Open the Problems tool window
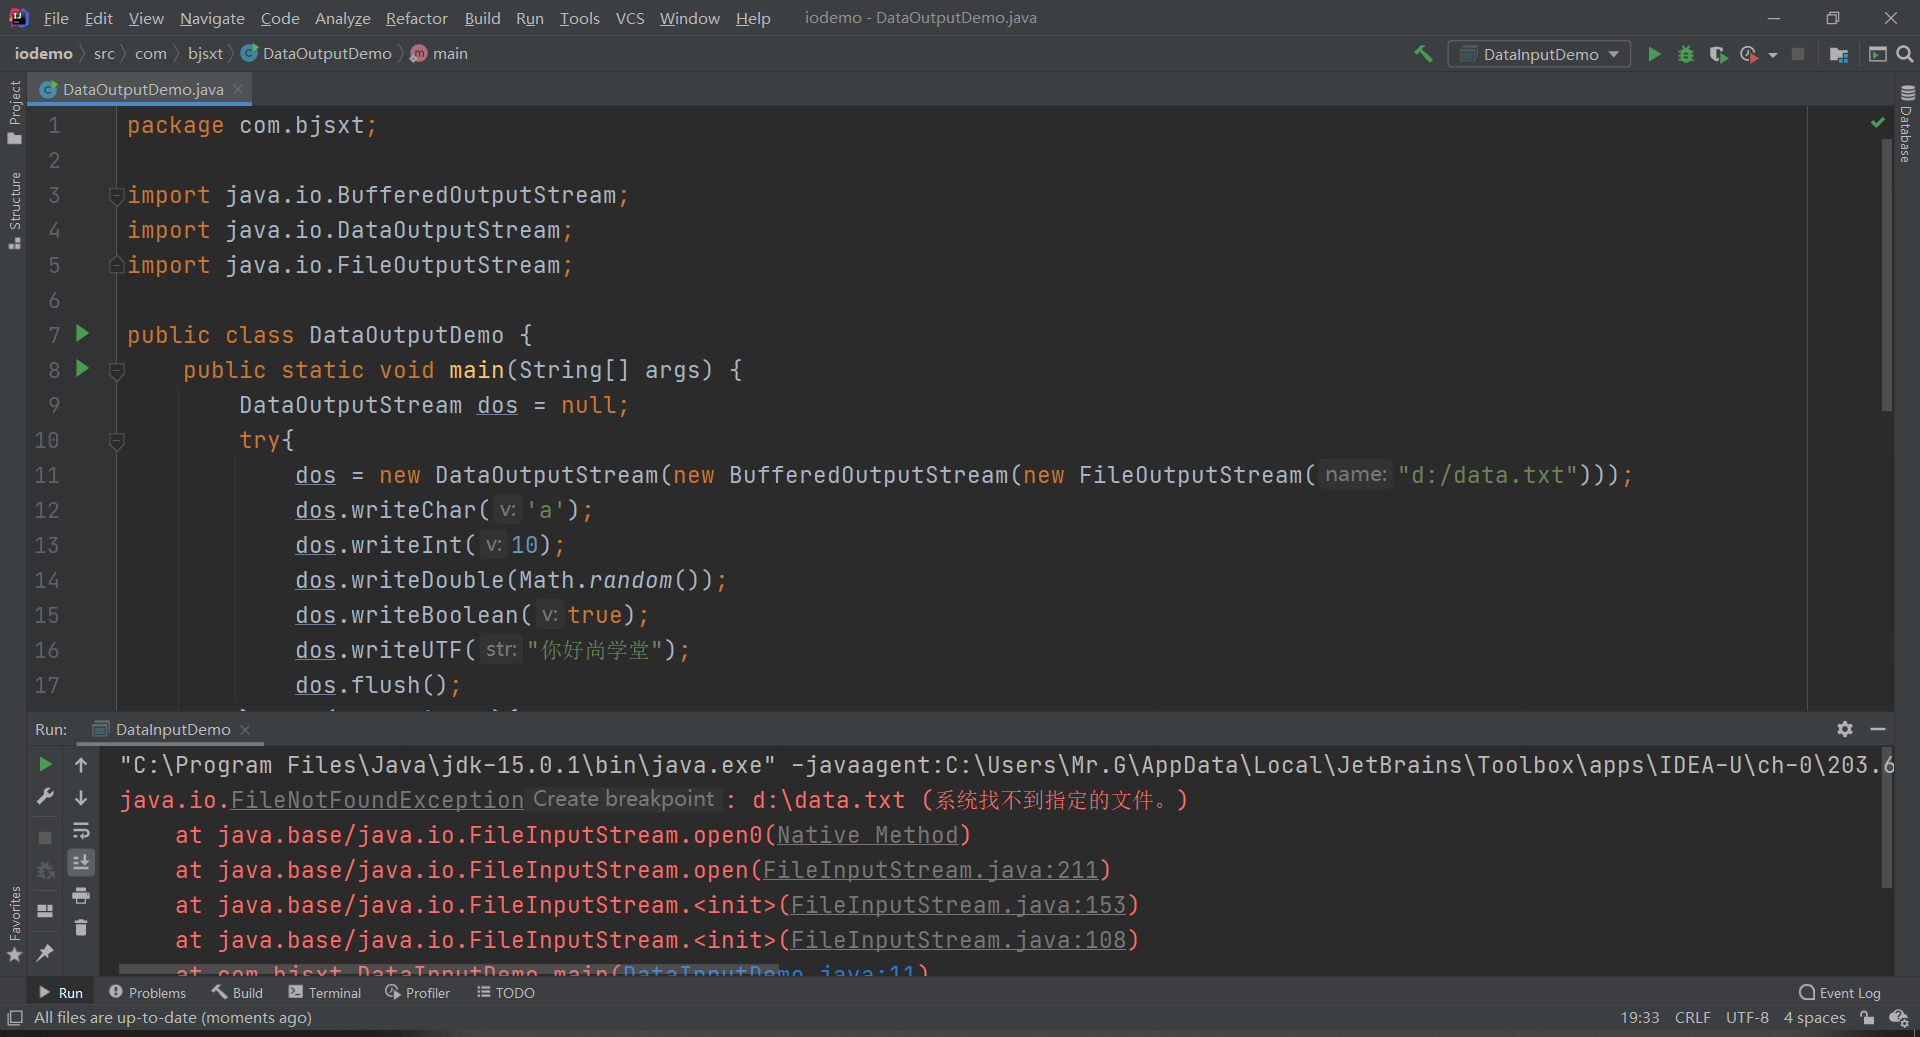Image resolution: width=1920 pixels, height=1037 pixels. (x=147, y=992)
